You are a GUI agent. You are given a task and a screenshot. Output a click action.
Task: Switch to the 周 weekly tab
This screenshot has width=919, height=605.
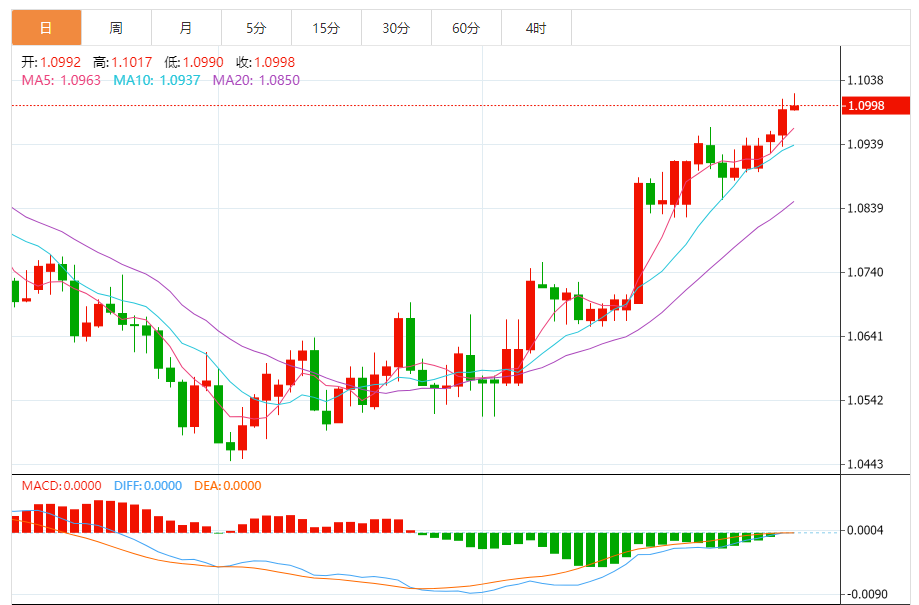pyautogui.click(x=116, y=28)
